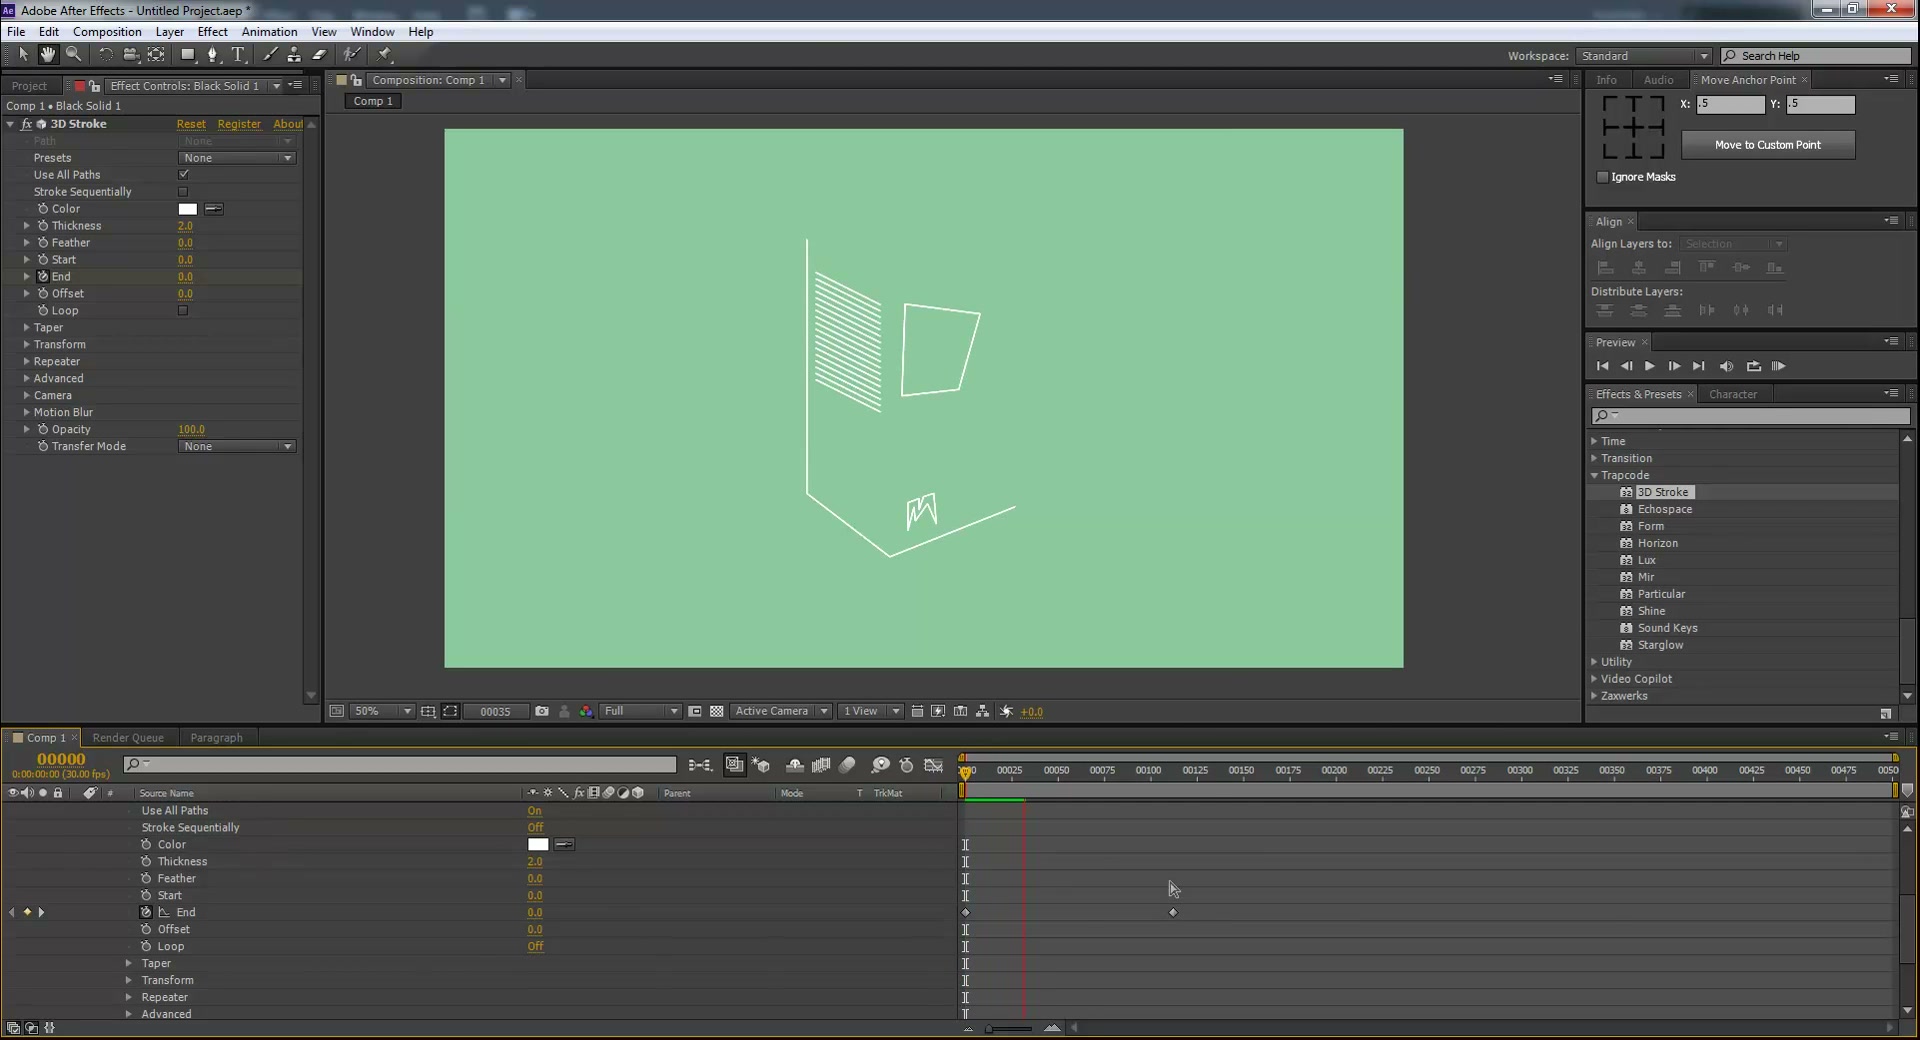Apply the Particular effect from Trapcode
This screenshot has height=1040, width=1920.
[1661, 594]
